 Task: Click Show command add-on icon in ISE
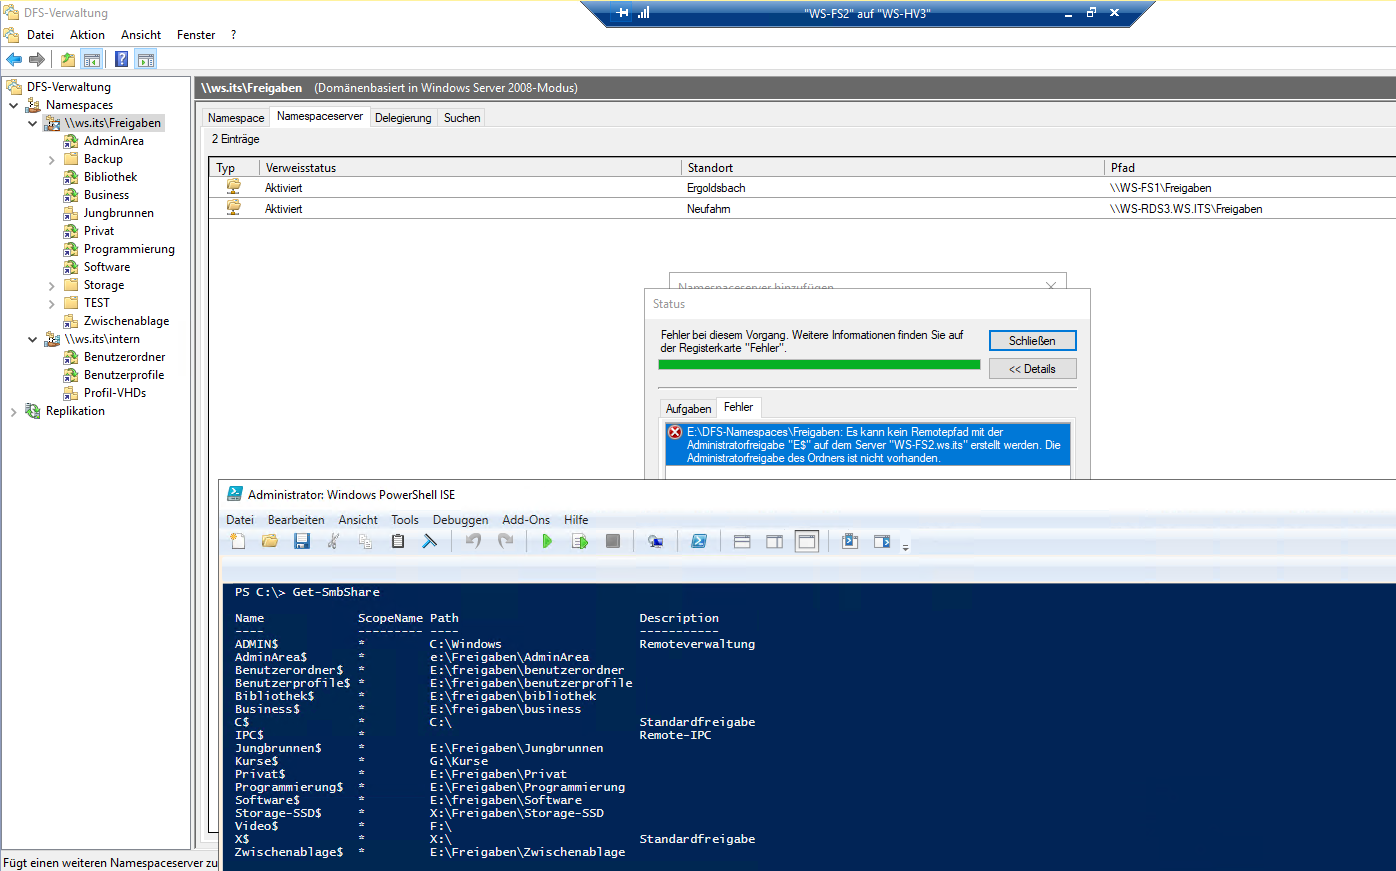(882, 541)
